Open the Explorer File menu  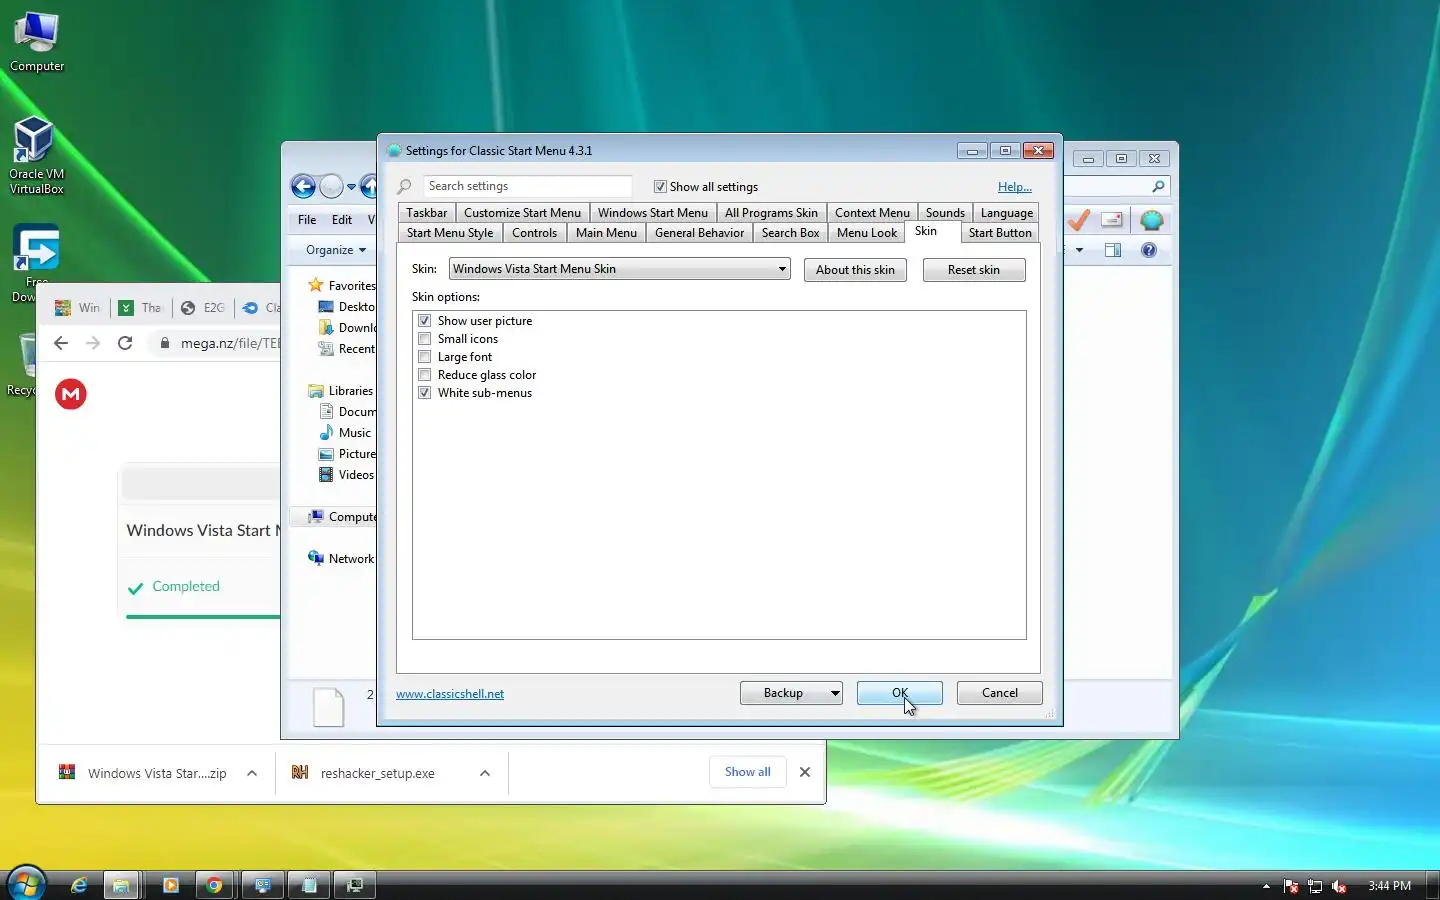307,220
